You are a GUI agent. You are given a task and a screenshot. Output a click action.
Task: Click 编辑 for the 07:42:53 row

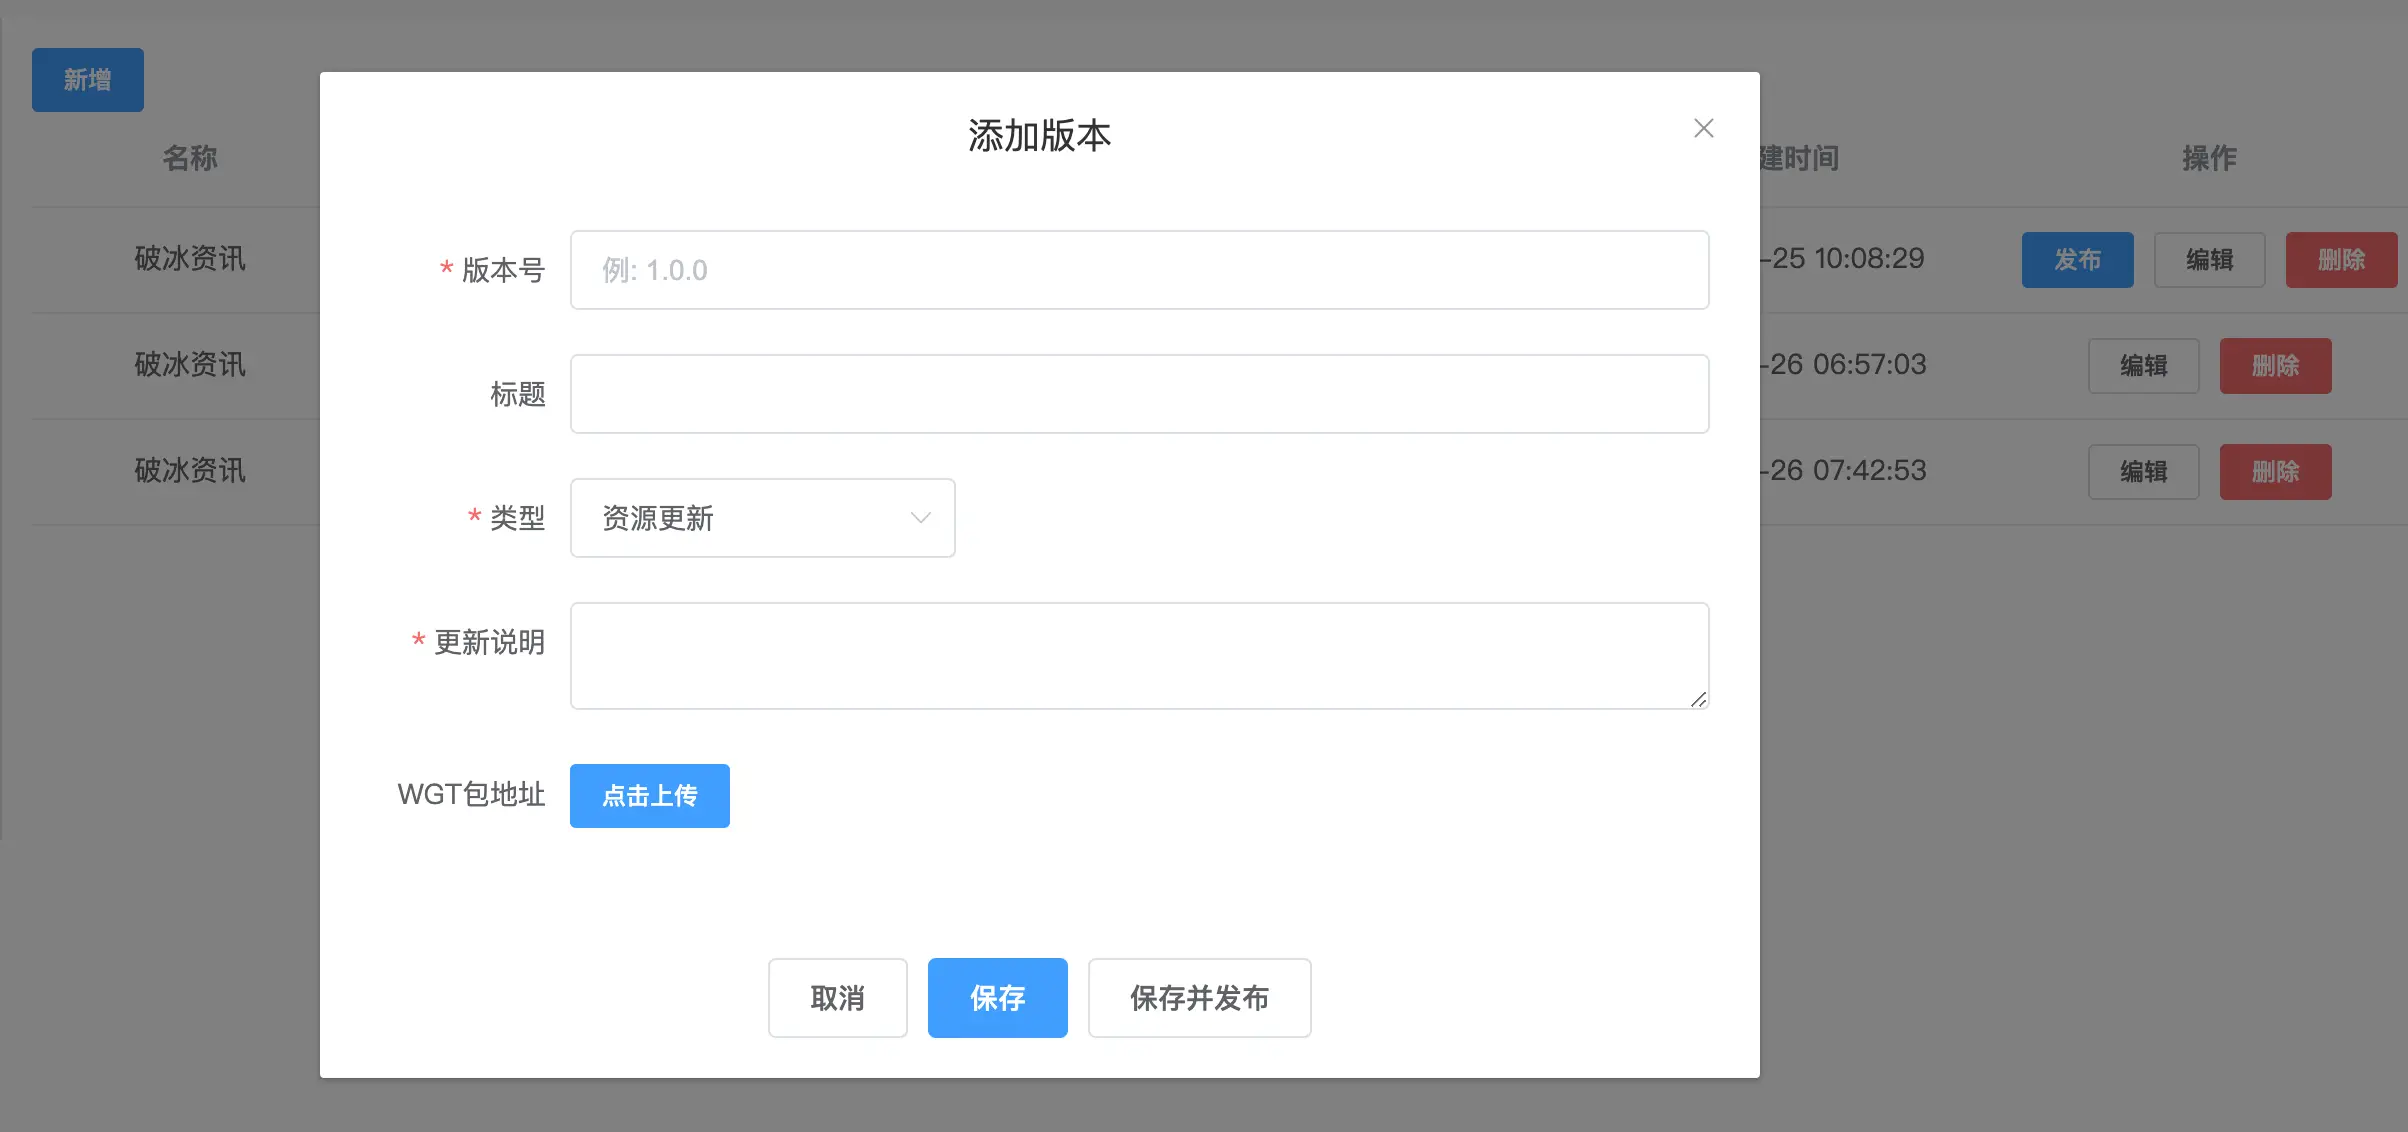[2143, 472]
